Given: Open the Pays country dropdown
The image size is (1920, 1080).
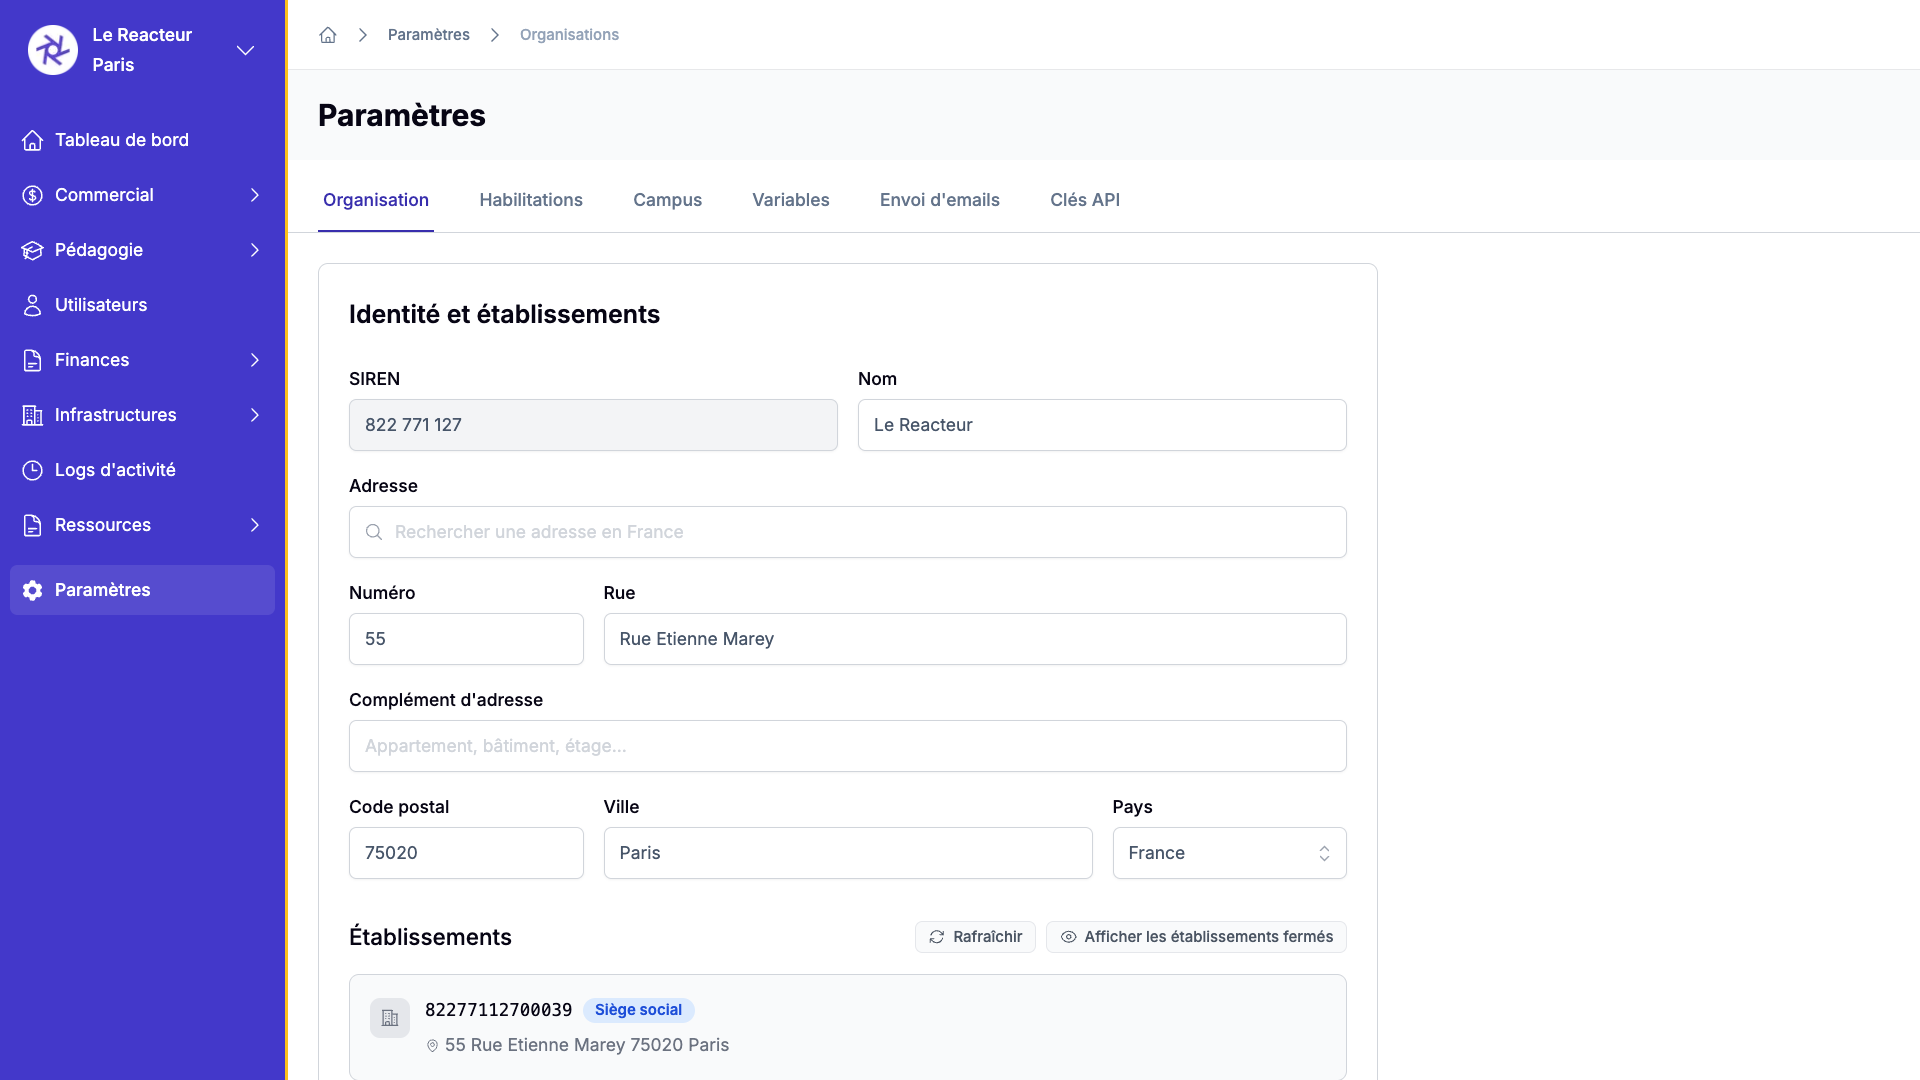Looking at the screenshot, I should [1229, 853].
